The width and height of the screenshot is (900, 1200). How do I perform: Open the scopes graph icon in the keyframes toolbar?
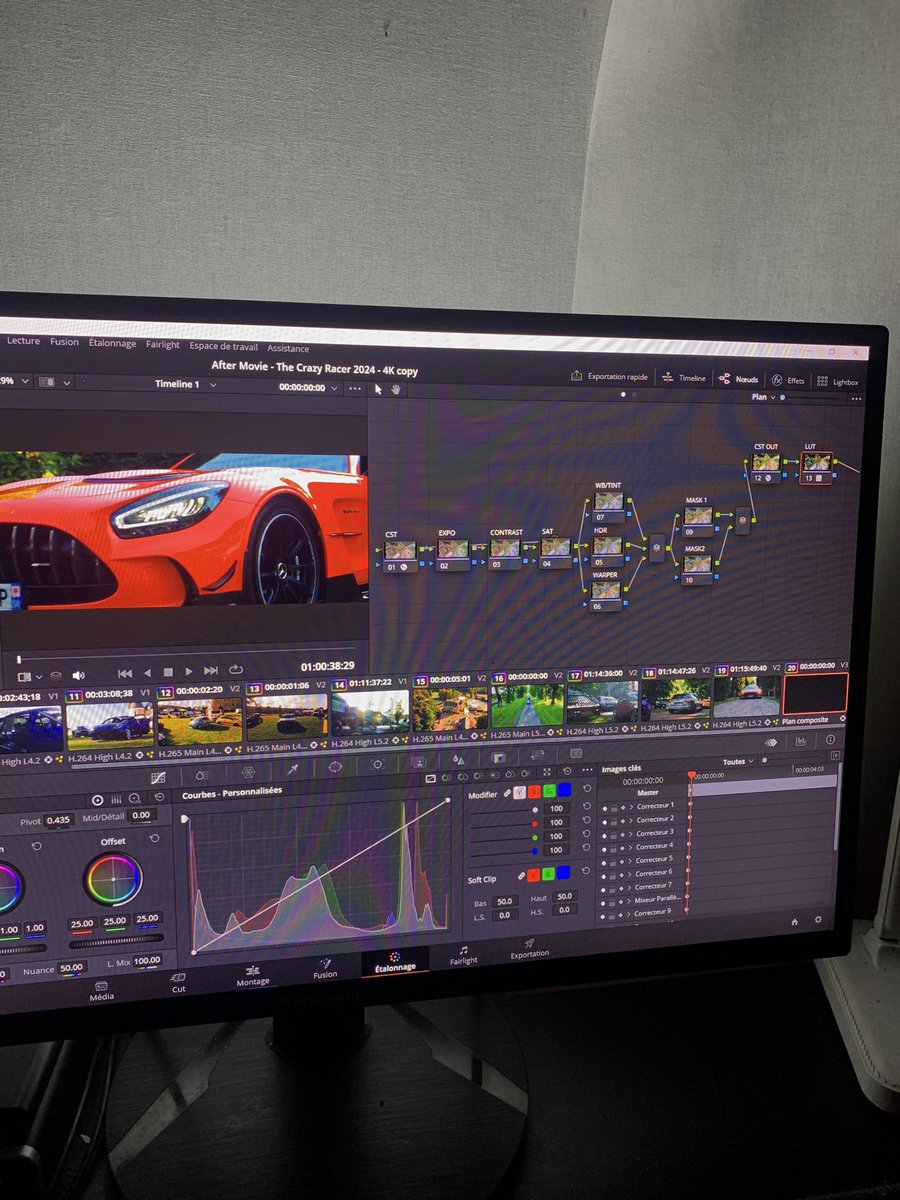800,741
